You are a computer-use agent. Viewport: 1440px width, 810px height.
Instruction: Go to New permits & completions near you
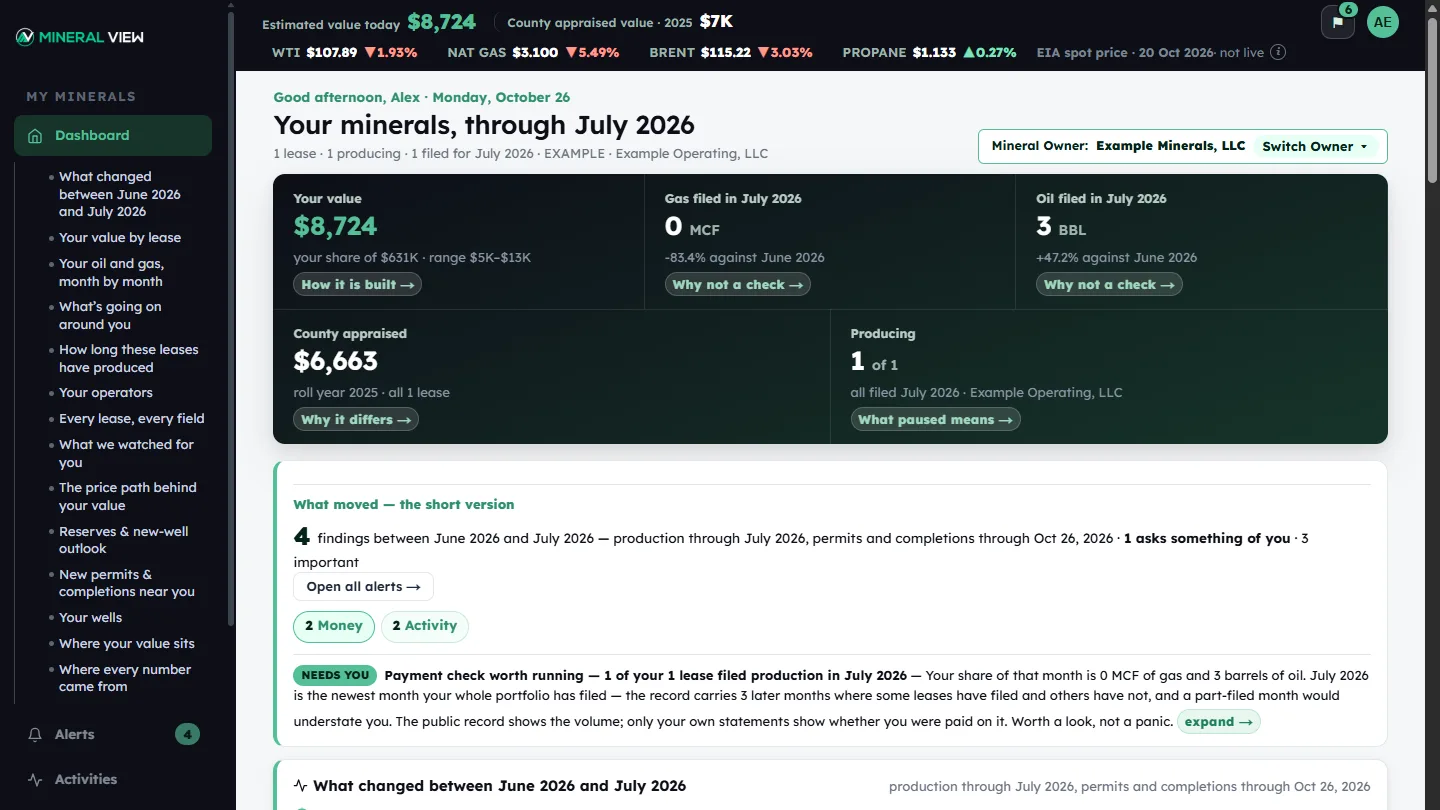[x=127, y=583]
